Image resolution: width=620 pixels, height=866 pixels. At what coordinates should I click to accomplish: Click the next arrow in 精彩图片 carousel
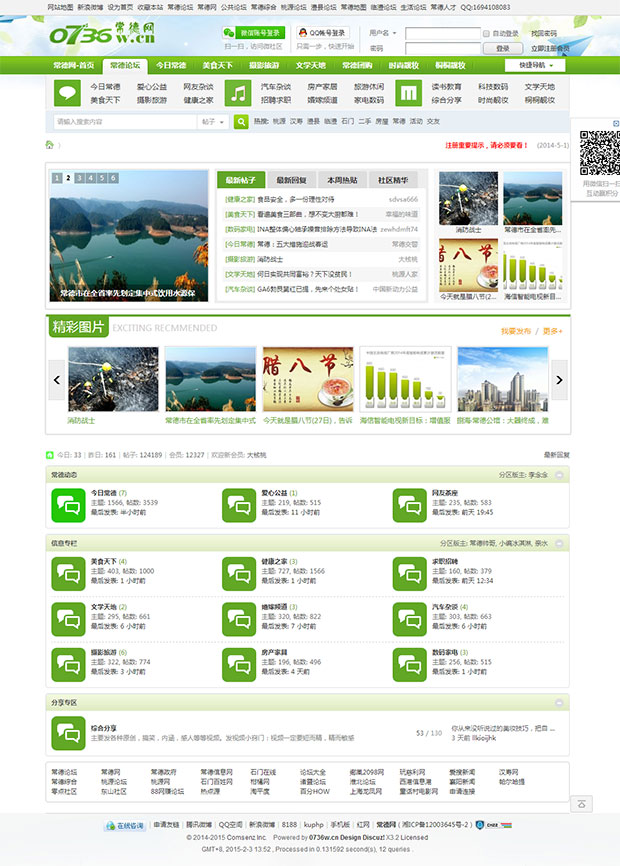coord(559,380)
